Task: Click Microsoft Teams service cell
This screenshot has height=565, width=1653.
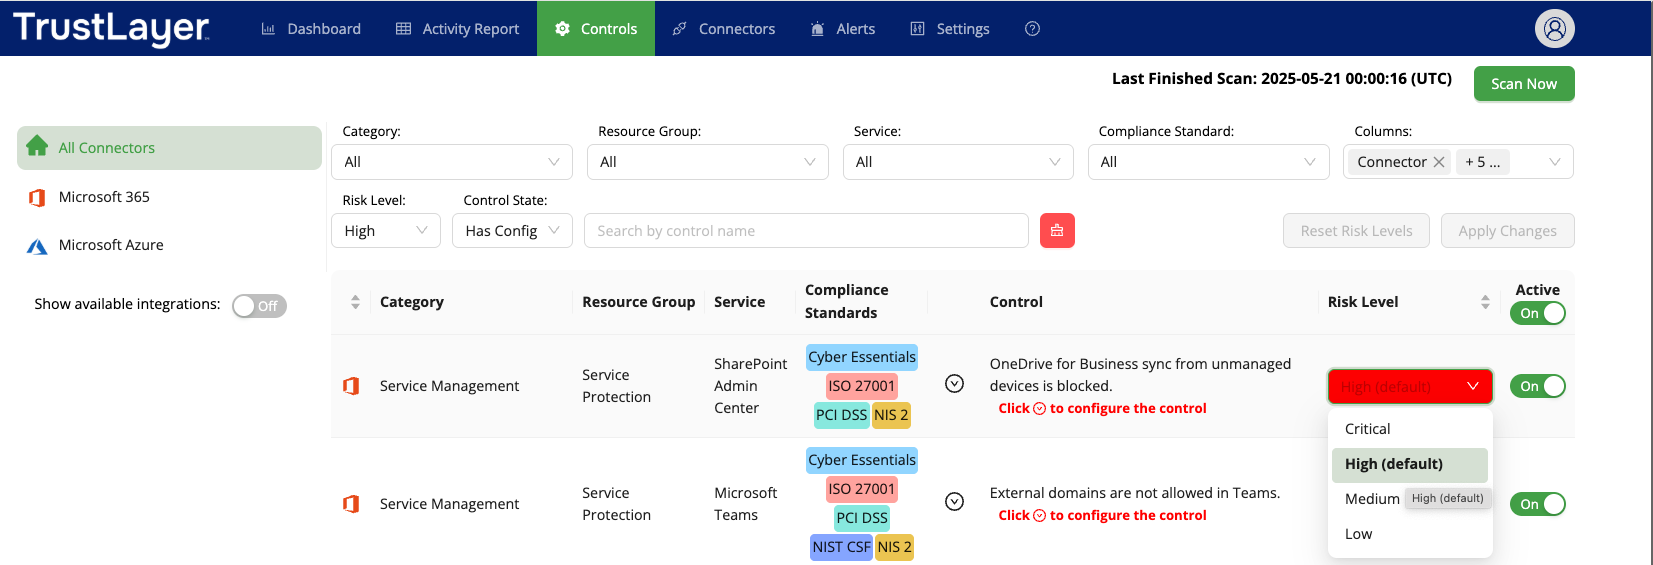Action: click(746, 504)
